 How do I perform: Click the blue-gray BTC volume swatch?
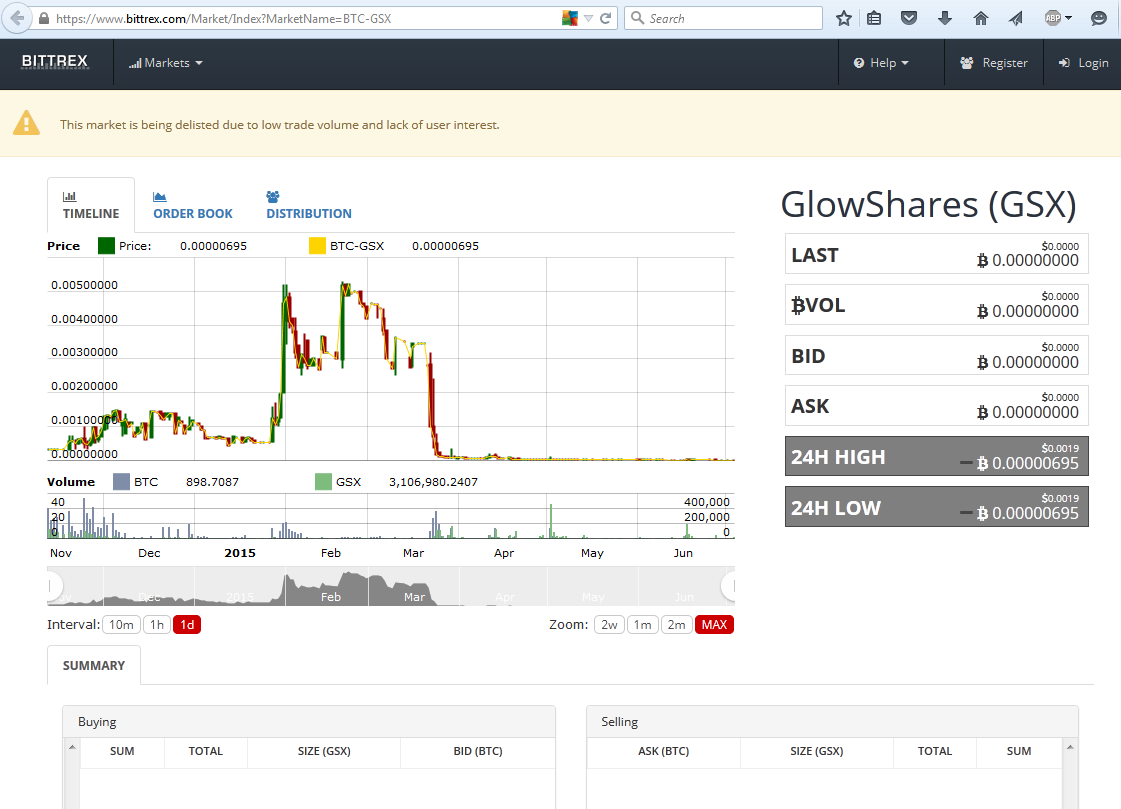pos(122,482)
